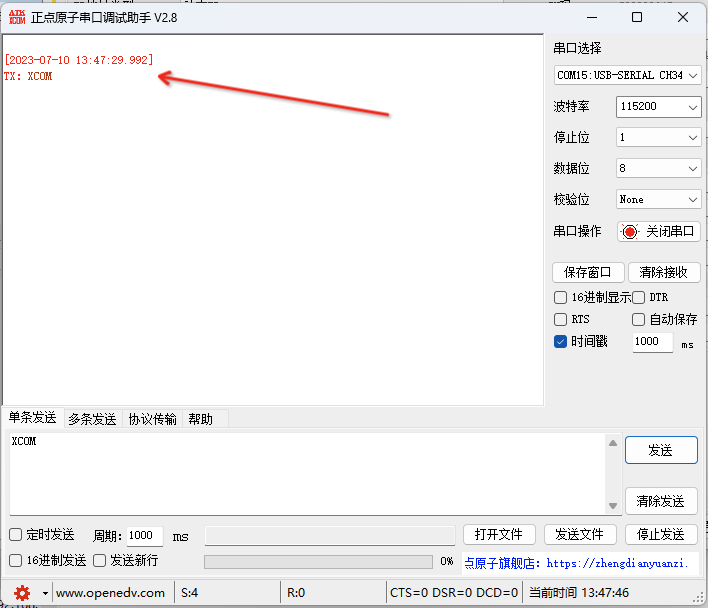Click the 发送文件 send file button

coord(580,535)
